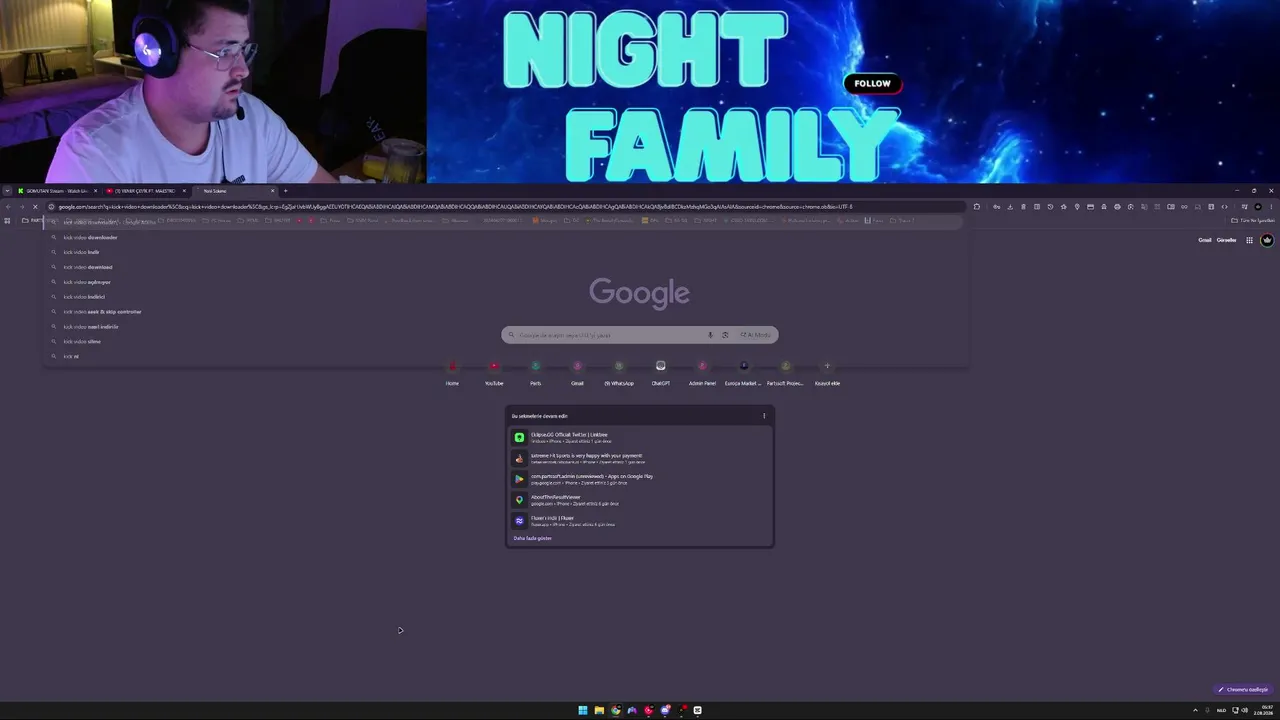Go back to the previous page
Image resolution: width=1280 pixels, height=720 pixels.
click(x=8, y=207)
